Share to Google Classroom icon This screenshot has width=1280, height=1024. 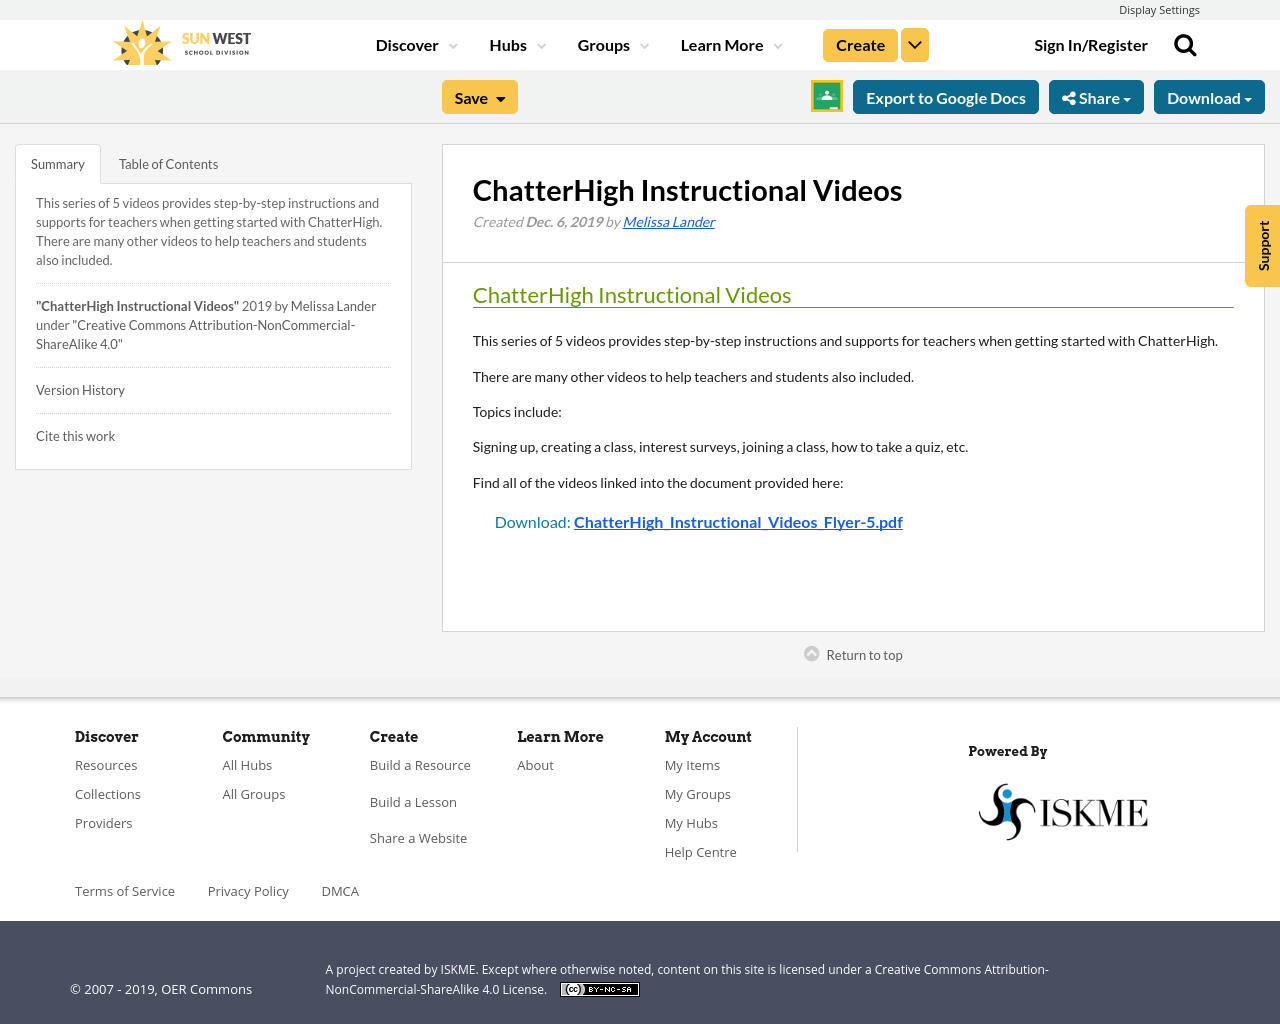826,96
